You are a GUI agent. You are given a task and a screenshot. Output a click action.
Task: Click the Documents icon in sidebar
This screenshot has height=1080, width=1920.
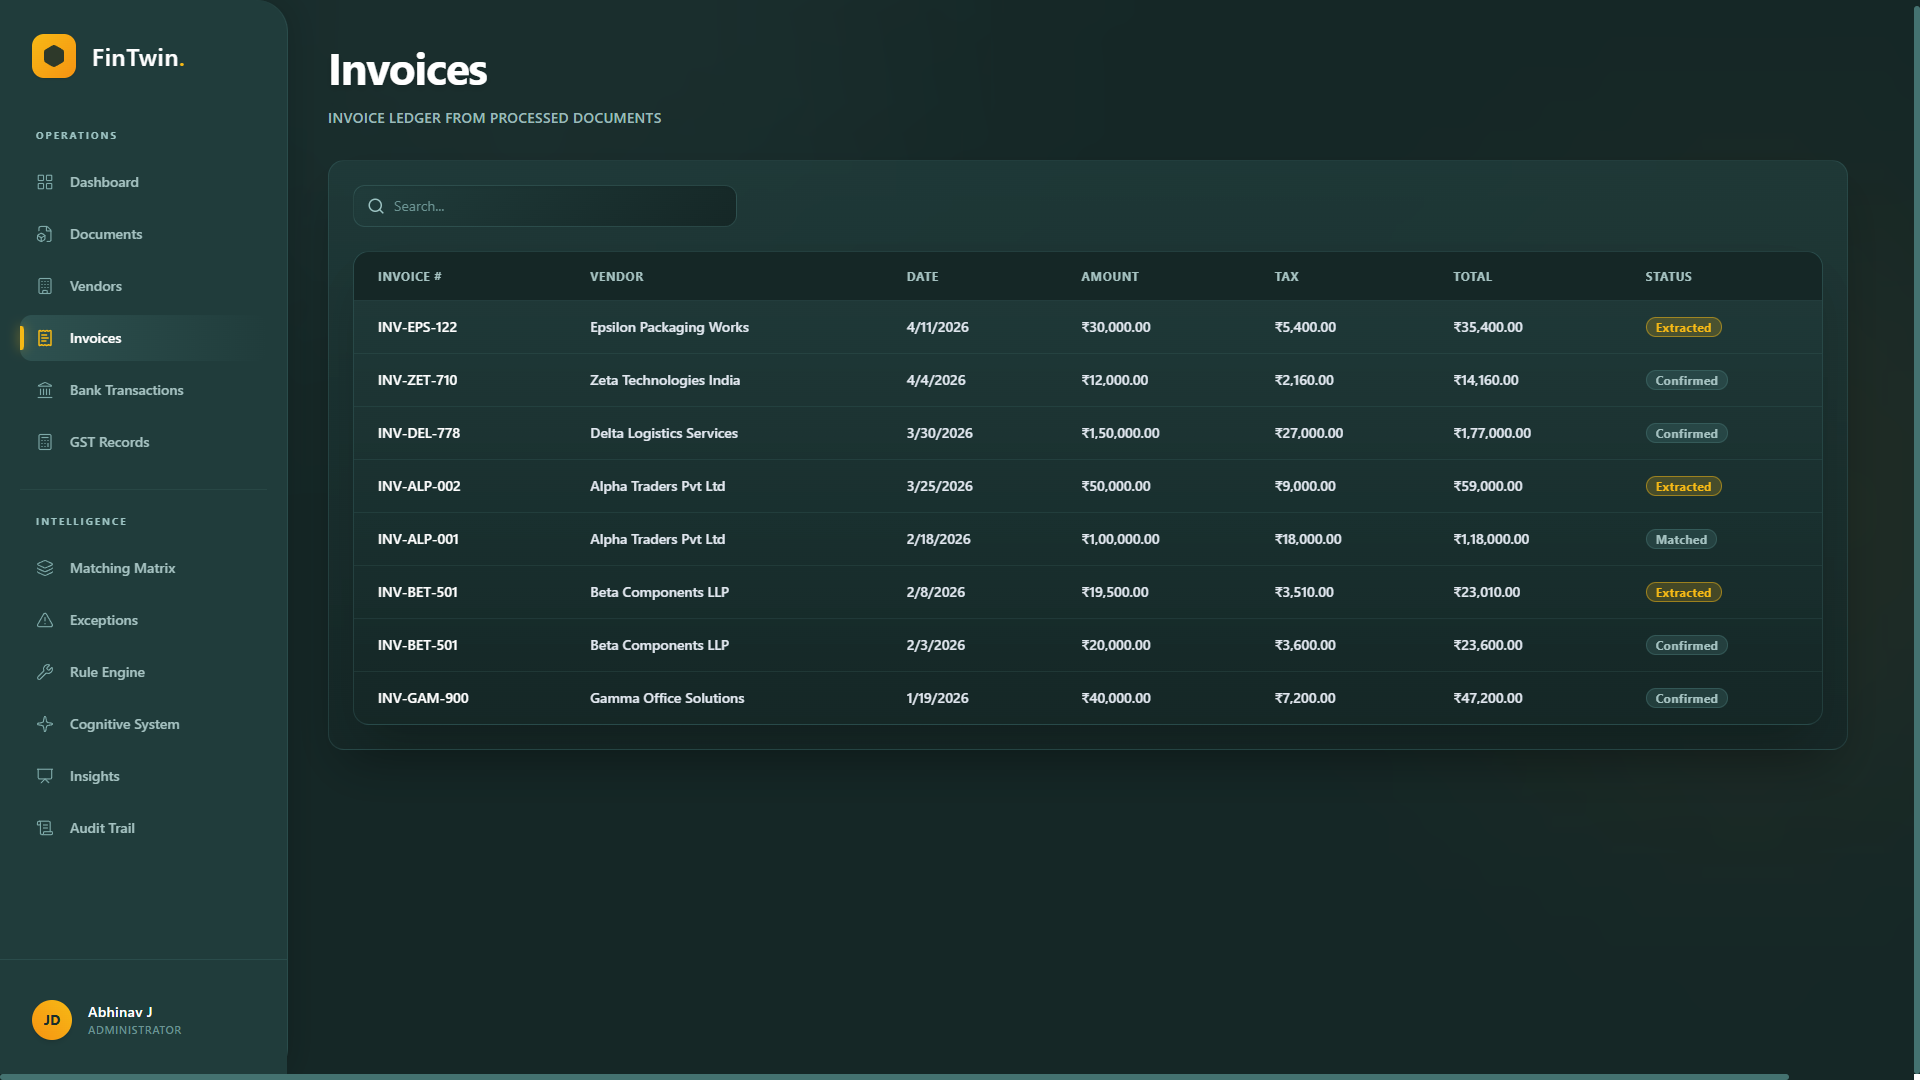pyautogui.click(x=45, y=234)
